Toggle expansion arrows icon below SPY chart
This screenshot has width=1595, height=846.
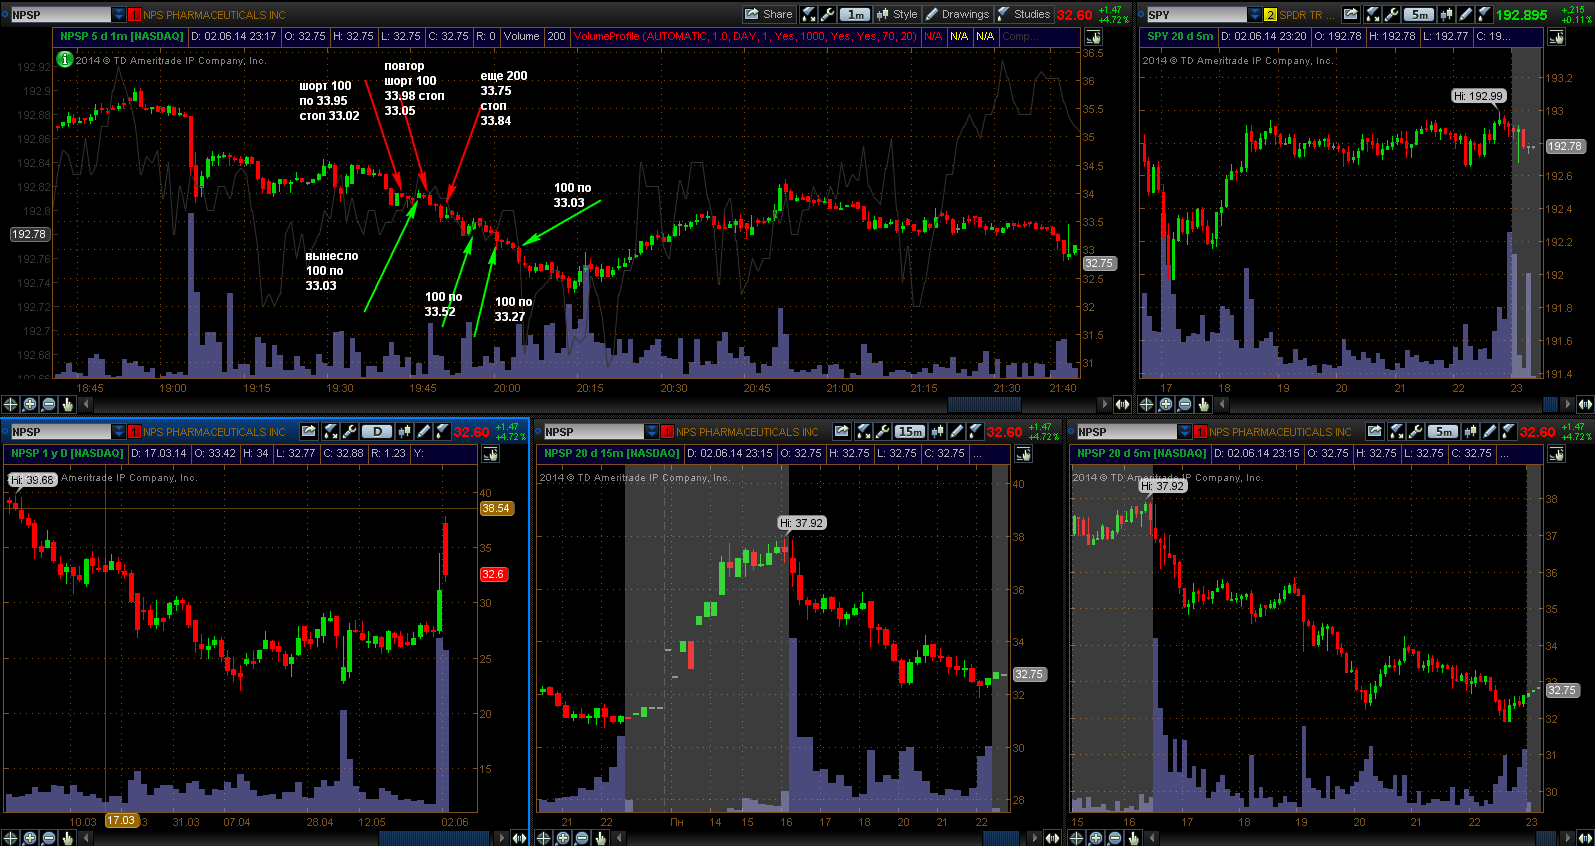[1585, 404]
